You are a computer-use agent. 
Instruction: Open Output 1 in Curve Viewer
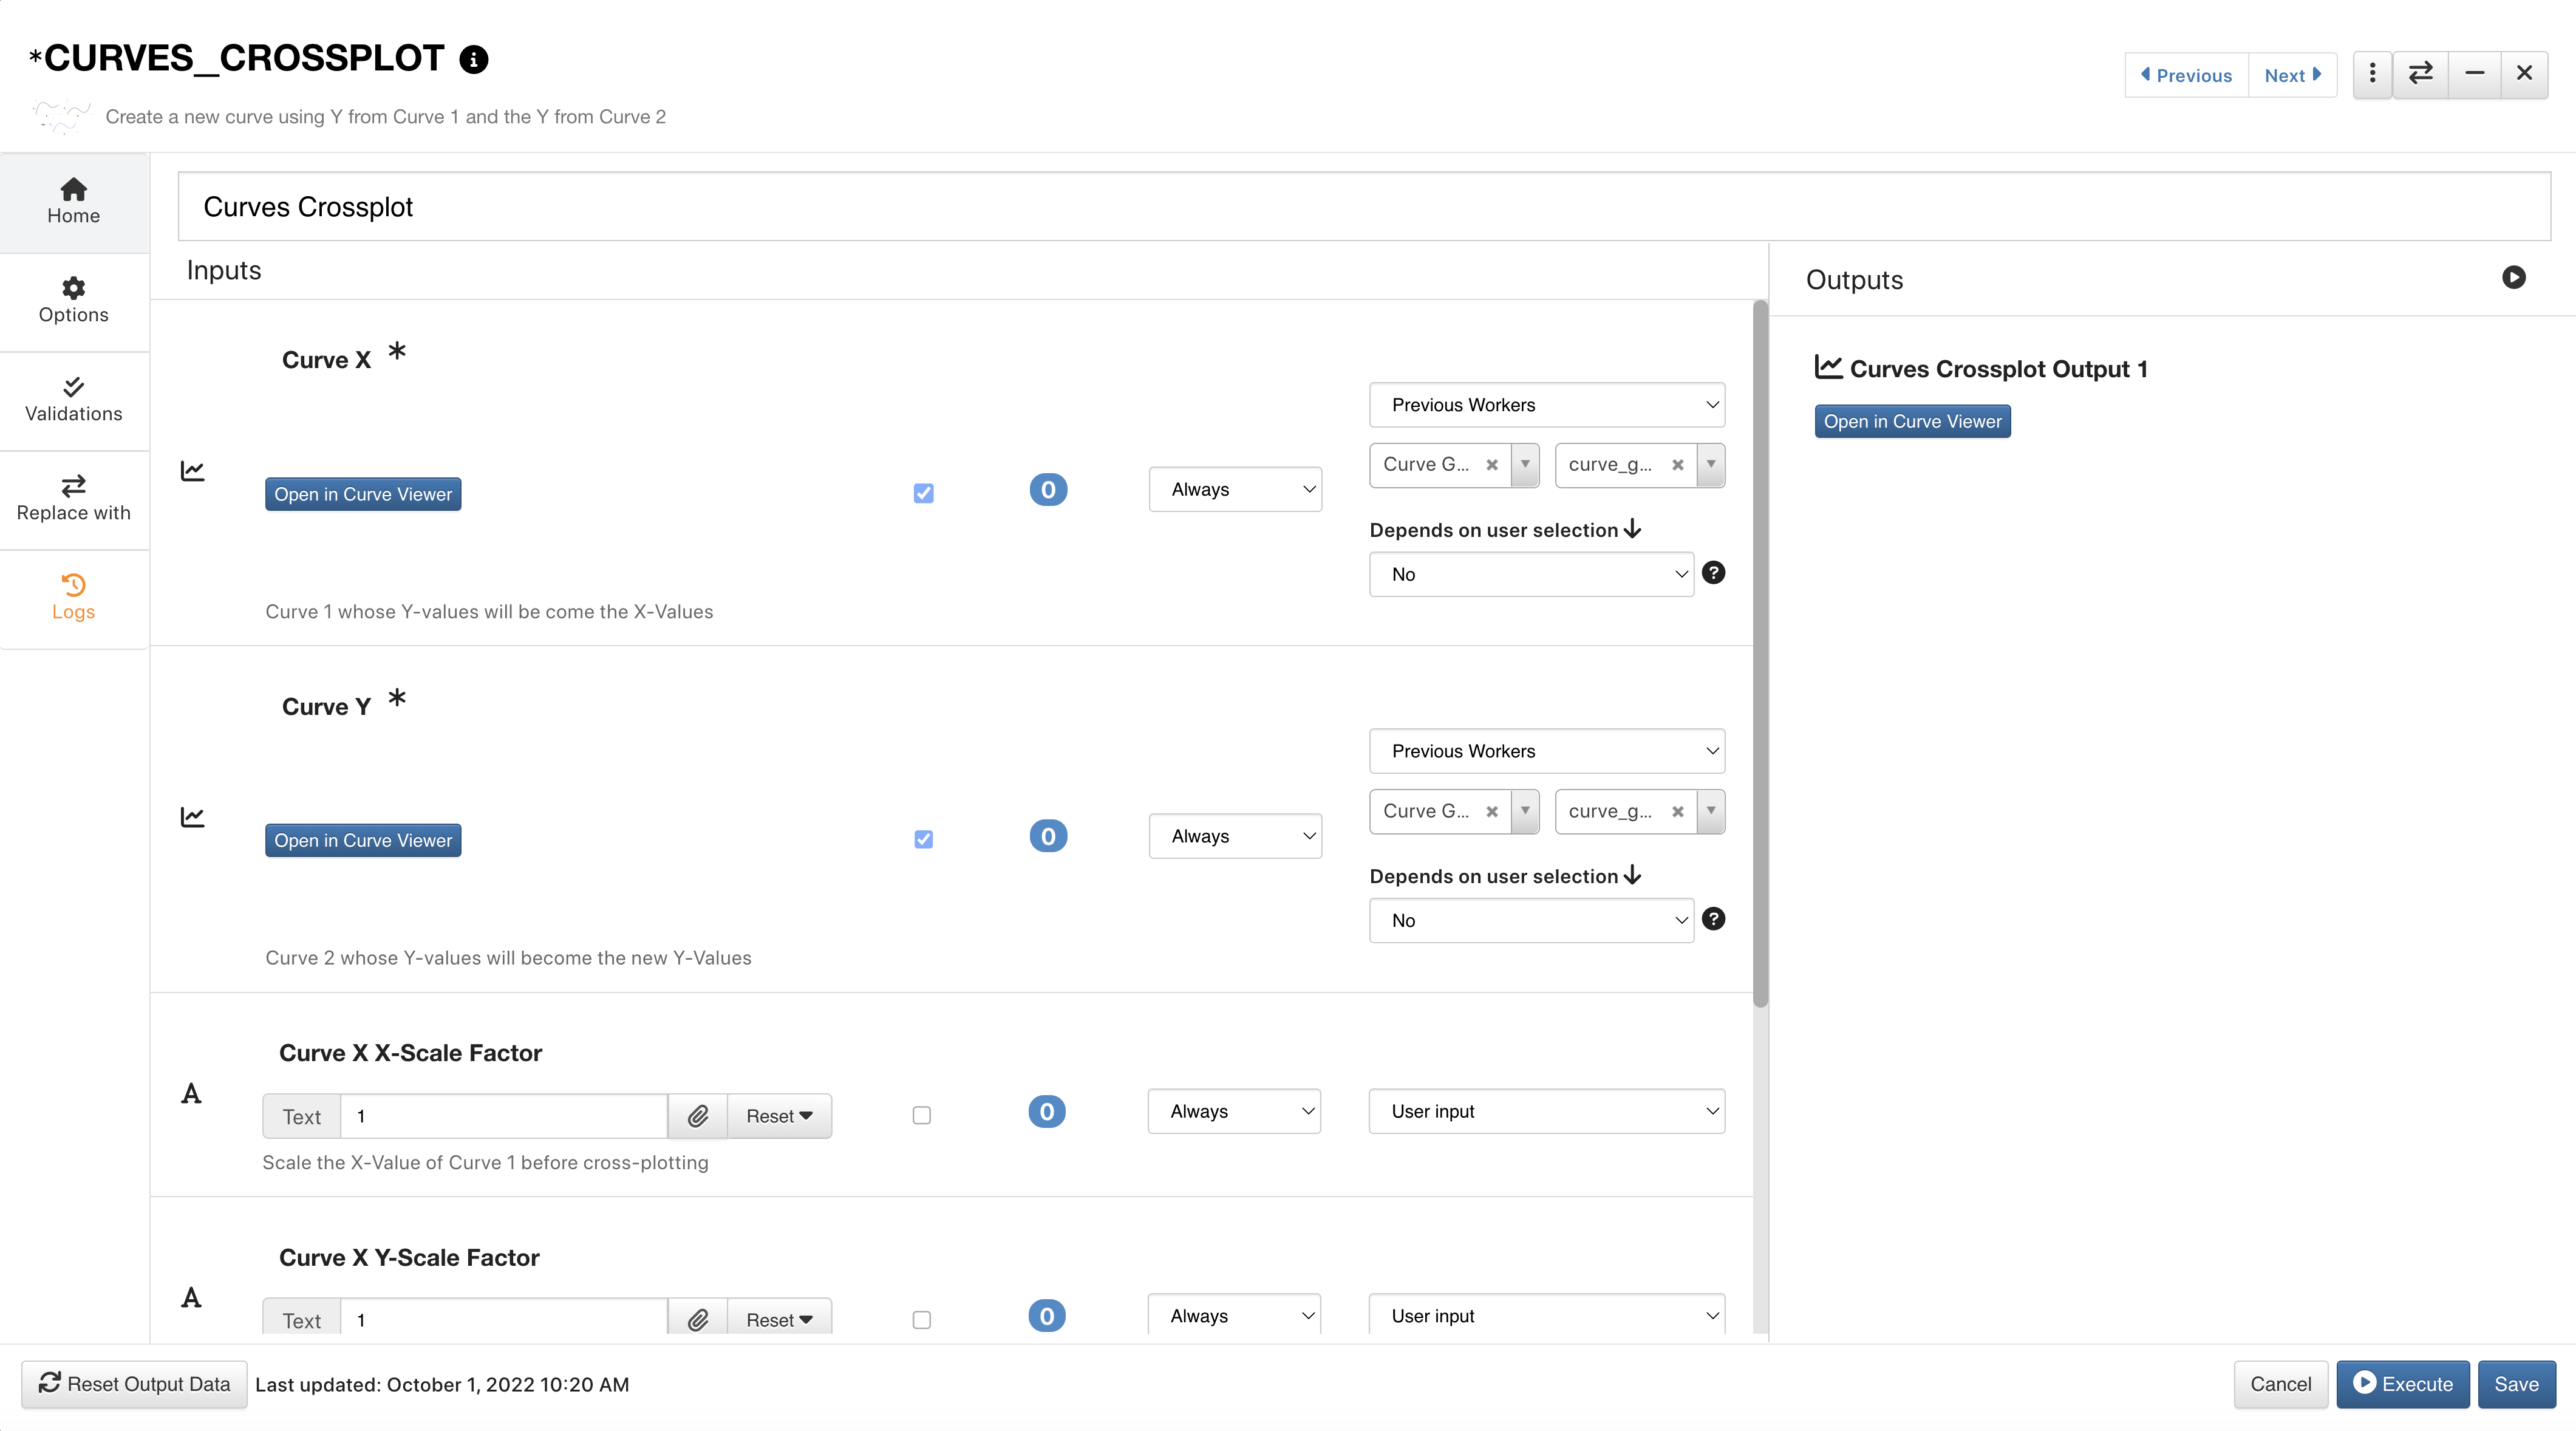click(x=1912, y=421)
